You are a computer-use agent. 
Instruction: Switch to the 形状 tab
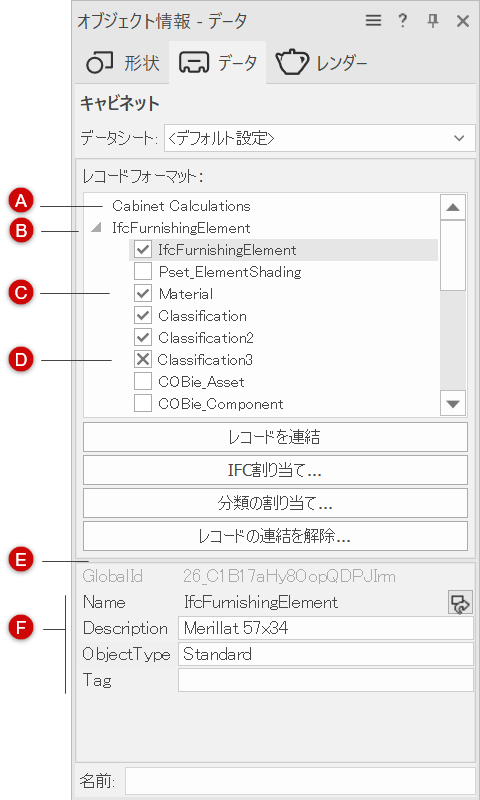pos(122,63)
